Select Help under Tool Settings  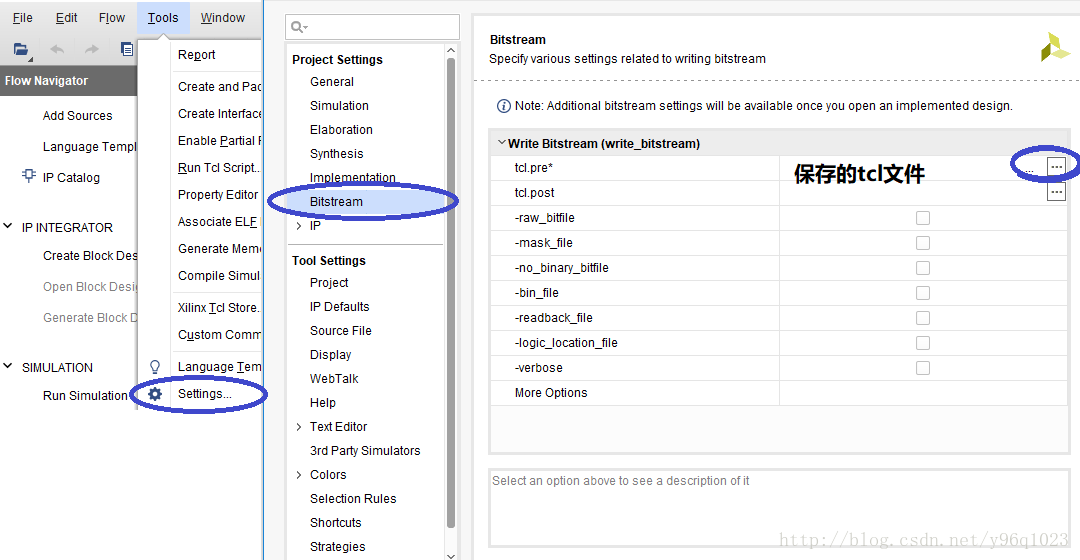click(x=322, y=403)
